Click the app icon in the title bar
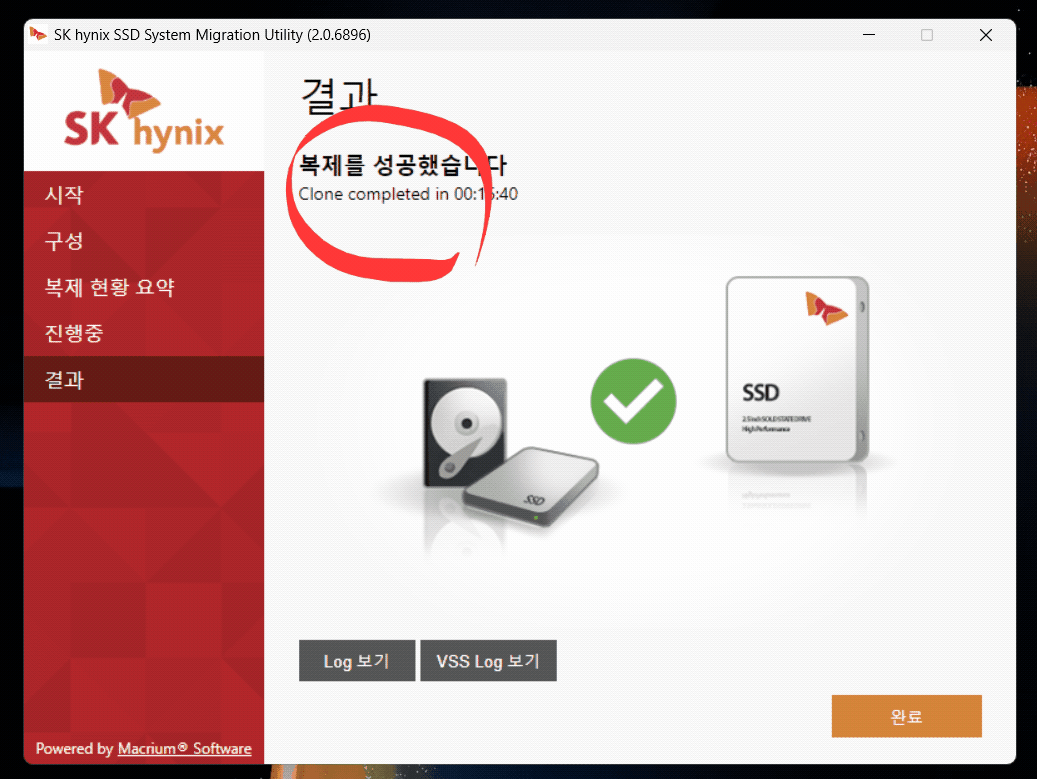Screen dimensions: 1037x779 pos(38,34)
